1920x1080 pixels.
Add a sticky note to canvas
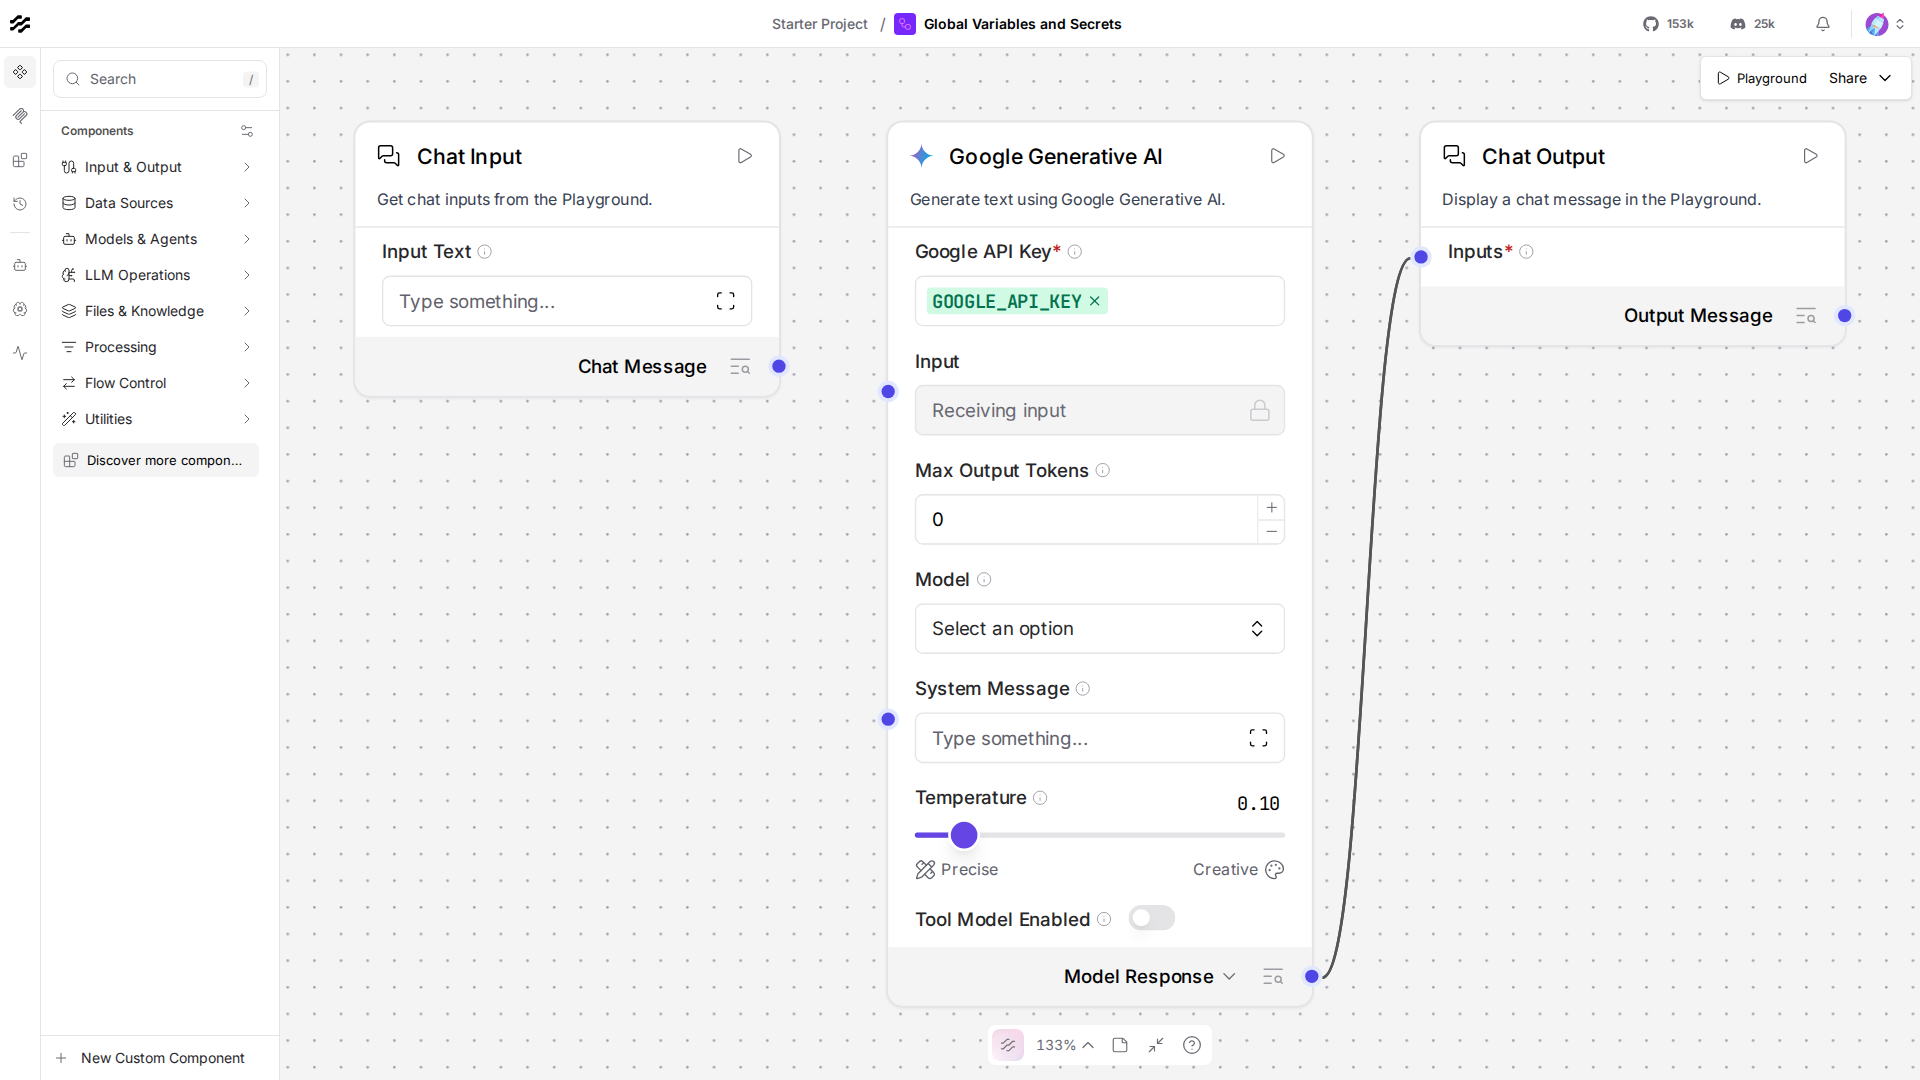click(x=1120, y=1045)
